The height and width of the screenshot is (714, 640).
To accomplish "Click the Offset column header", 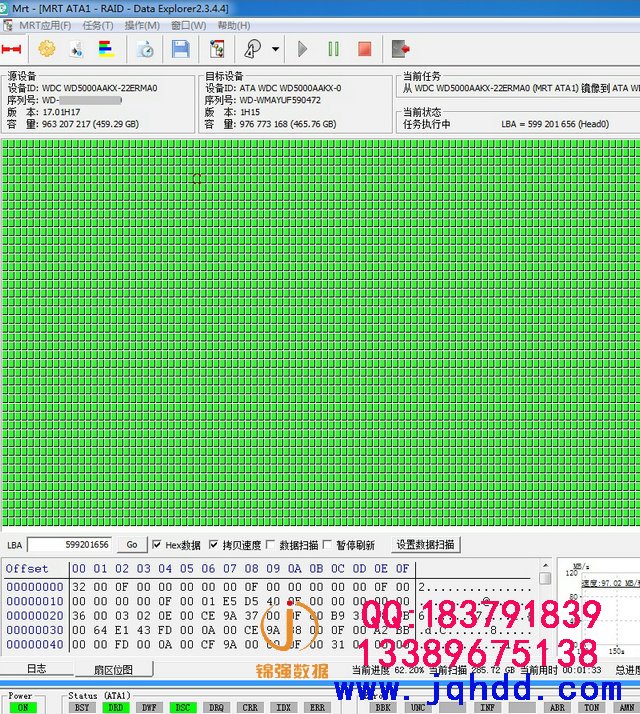I will coord(27,569).
